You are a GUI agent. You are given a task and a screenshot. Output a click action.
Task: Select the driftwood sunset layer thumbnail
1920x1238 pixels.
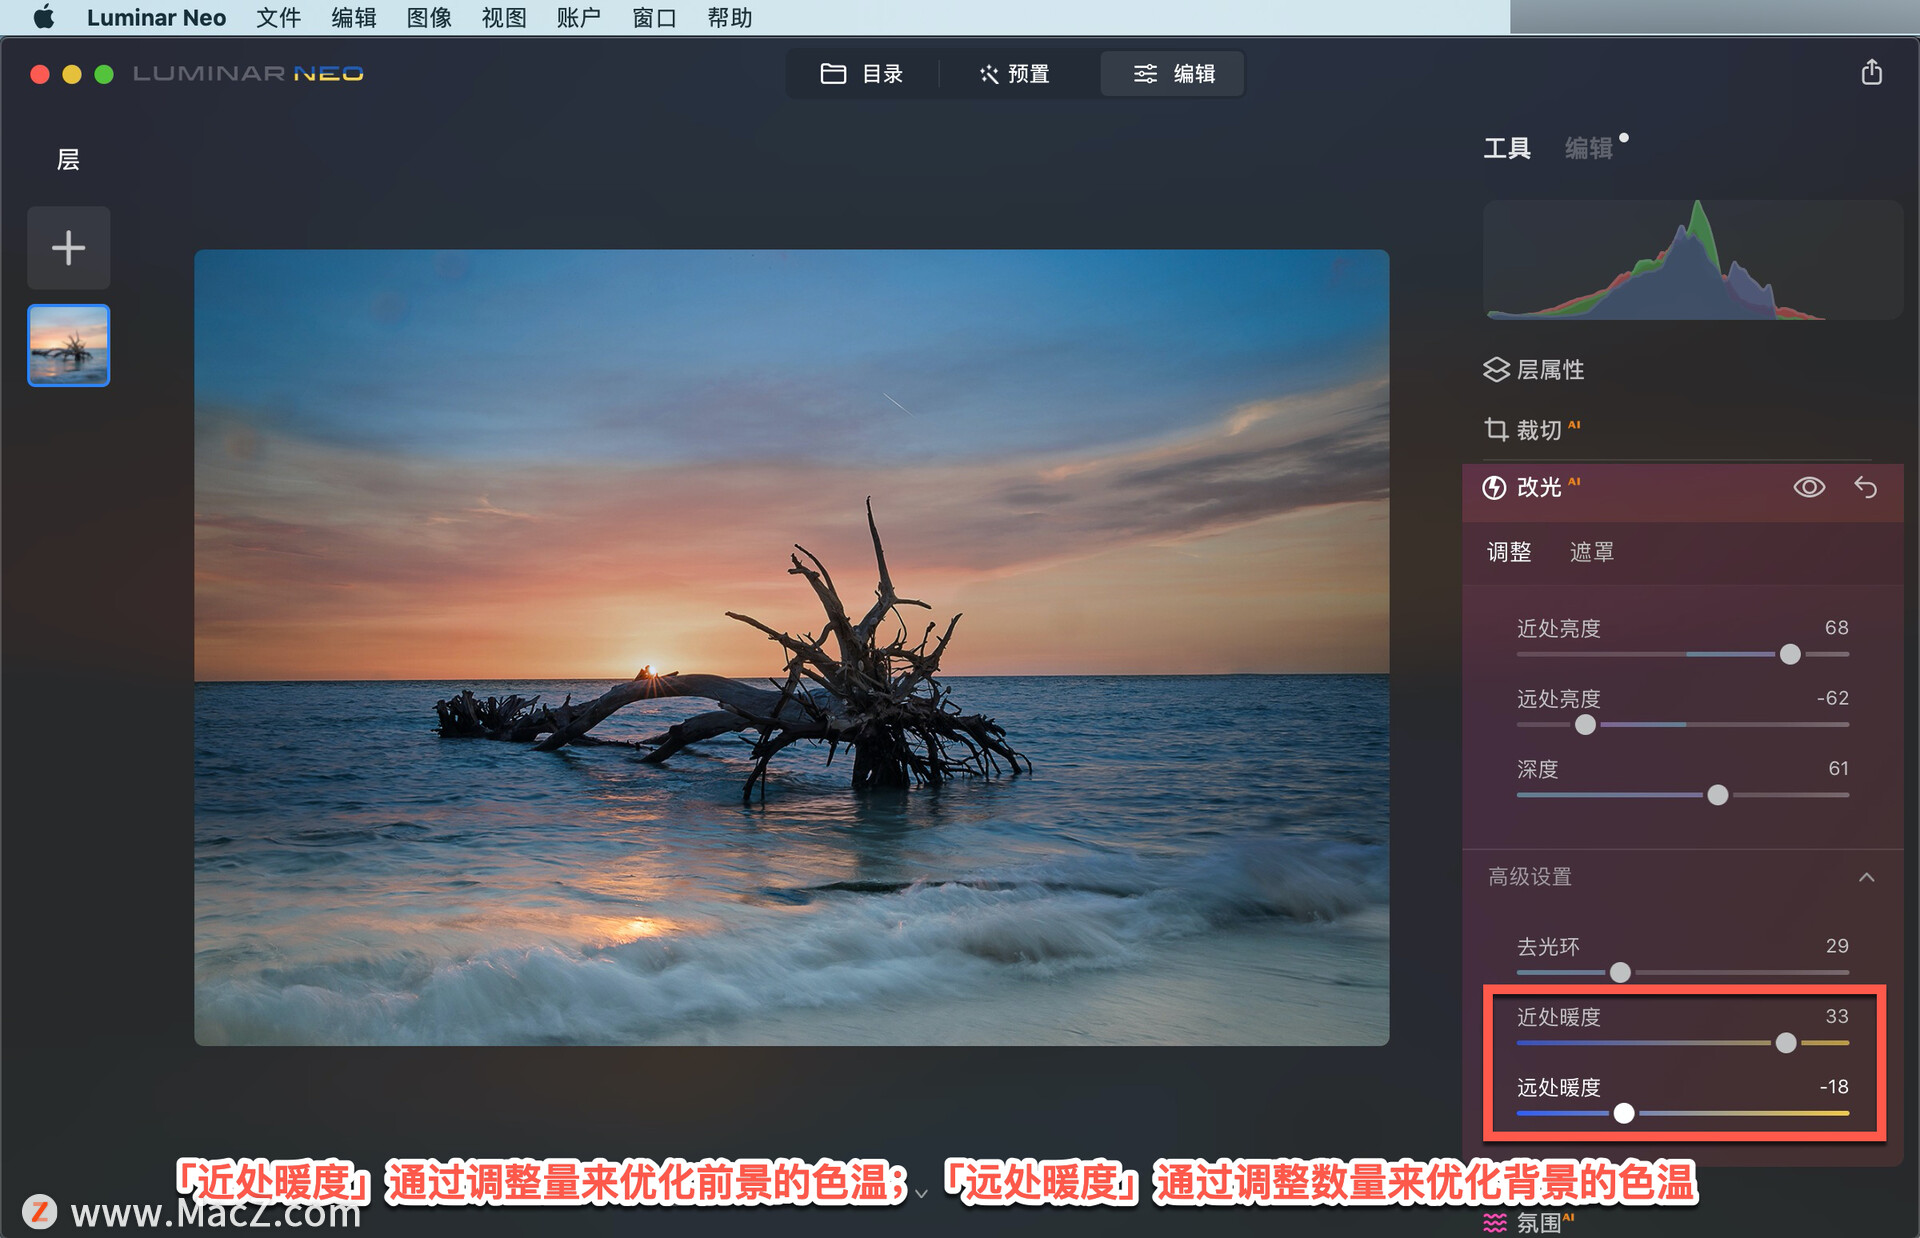click(69, 345)
